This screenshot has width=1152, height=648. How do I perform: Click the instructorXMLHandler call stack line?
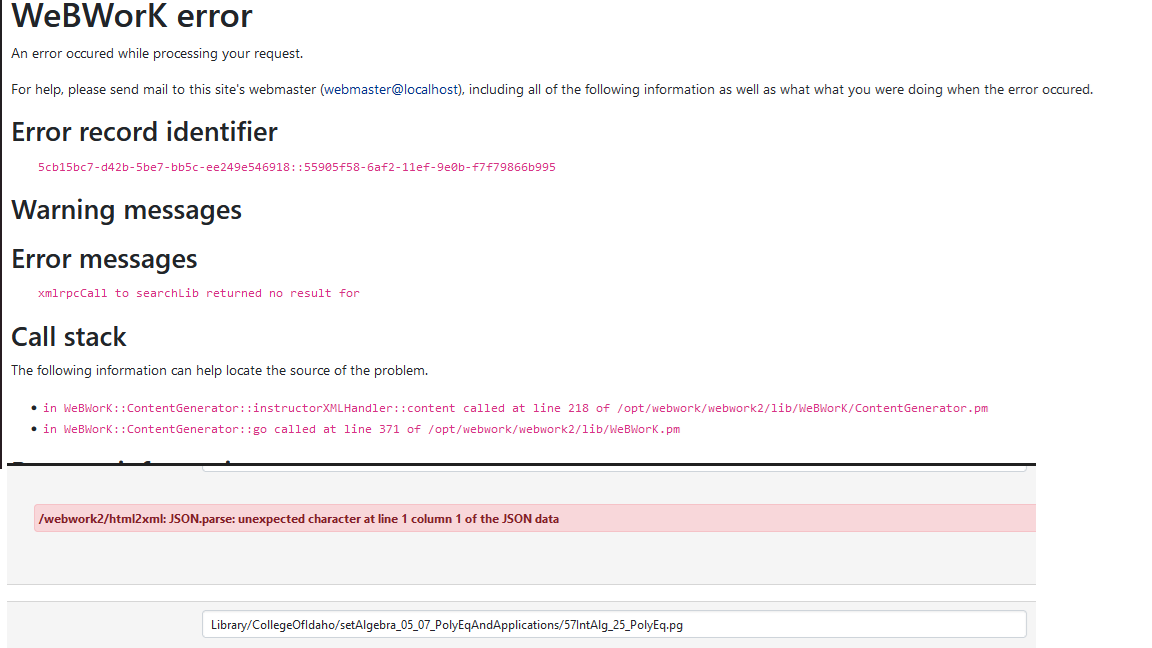click(x=515, y=408)
